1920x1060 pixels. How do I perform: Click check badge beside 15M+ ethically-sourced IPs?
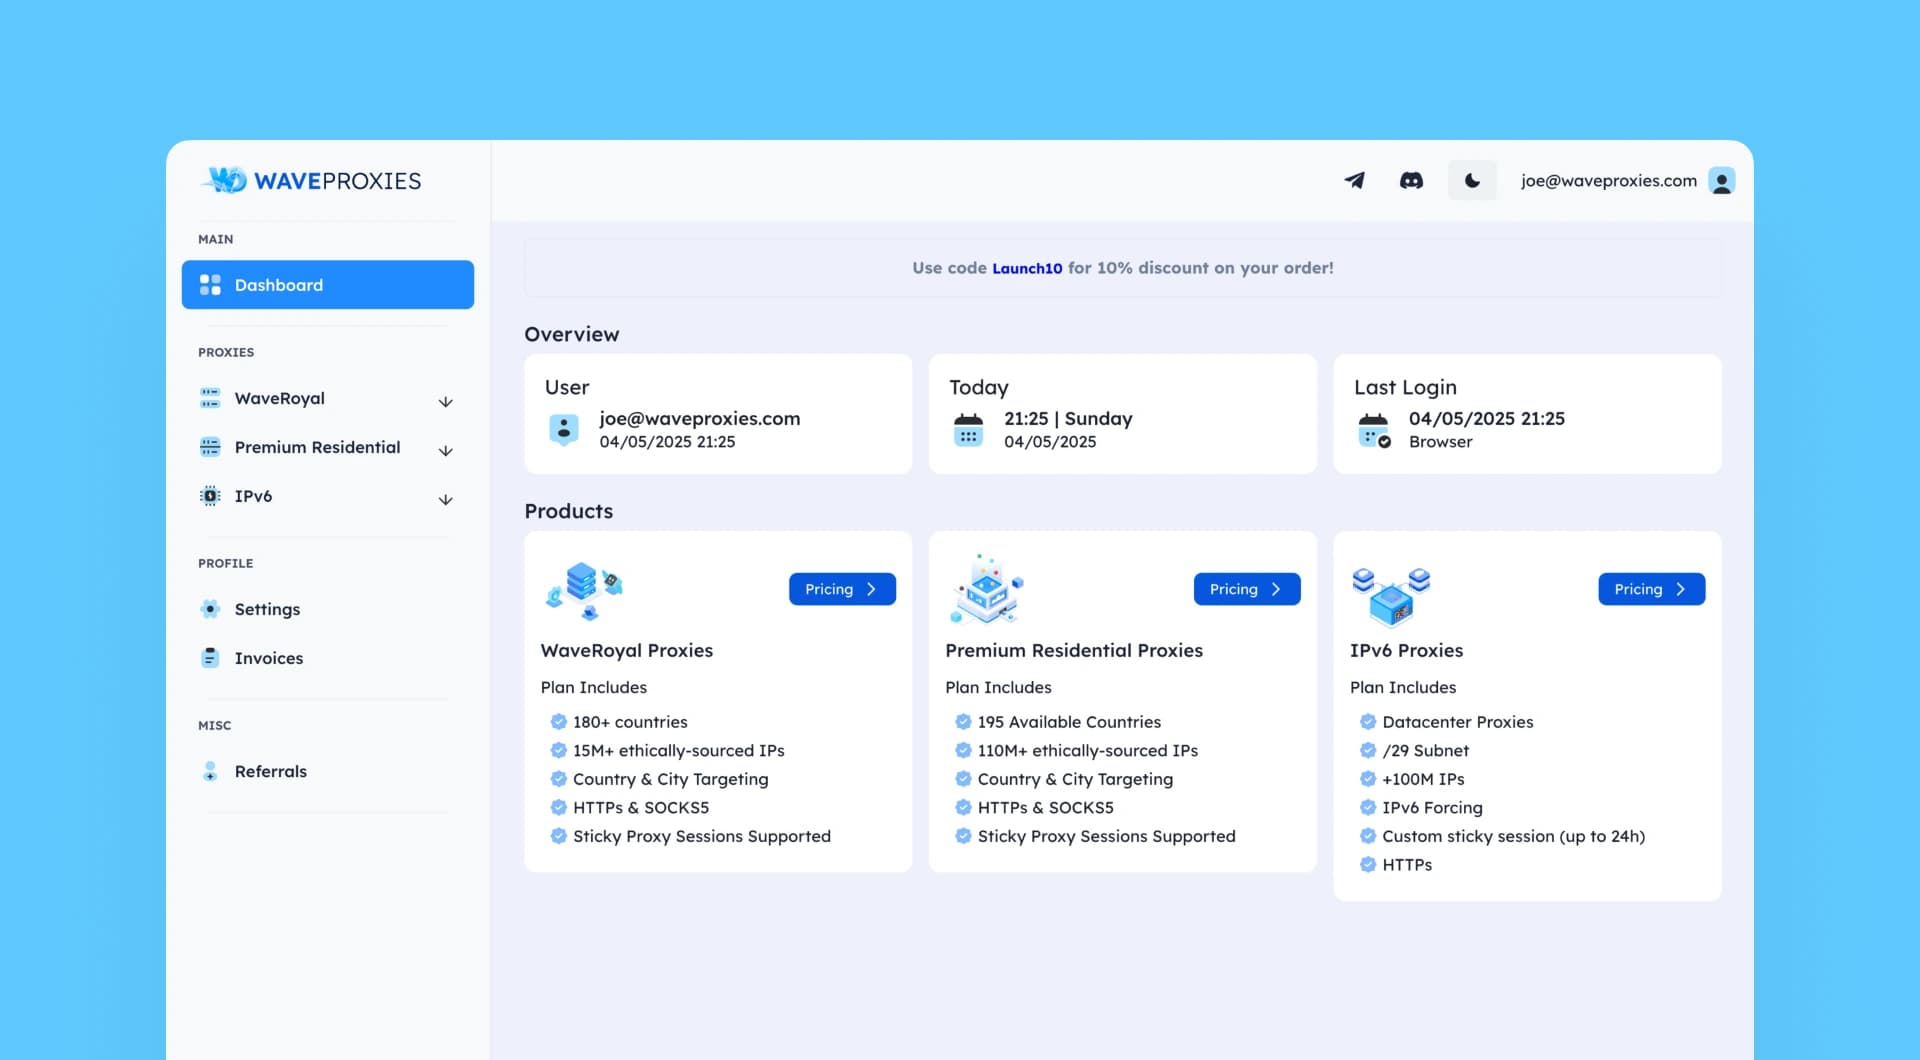[558, 750]
